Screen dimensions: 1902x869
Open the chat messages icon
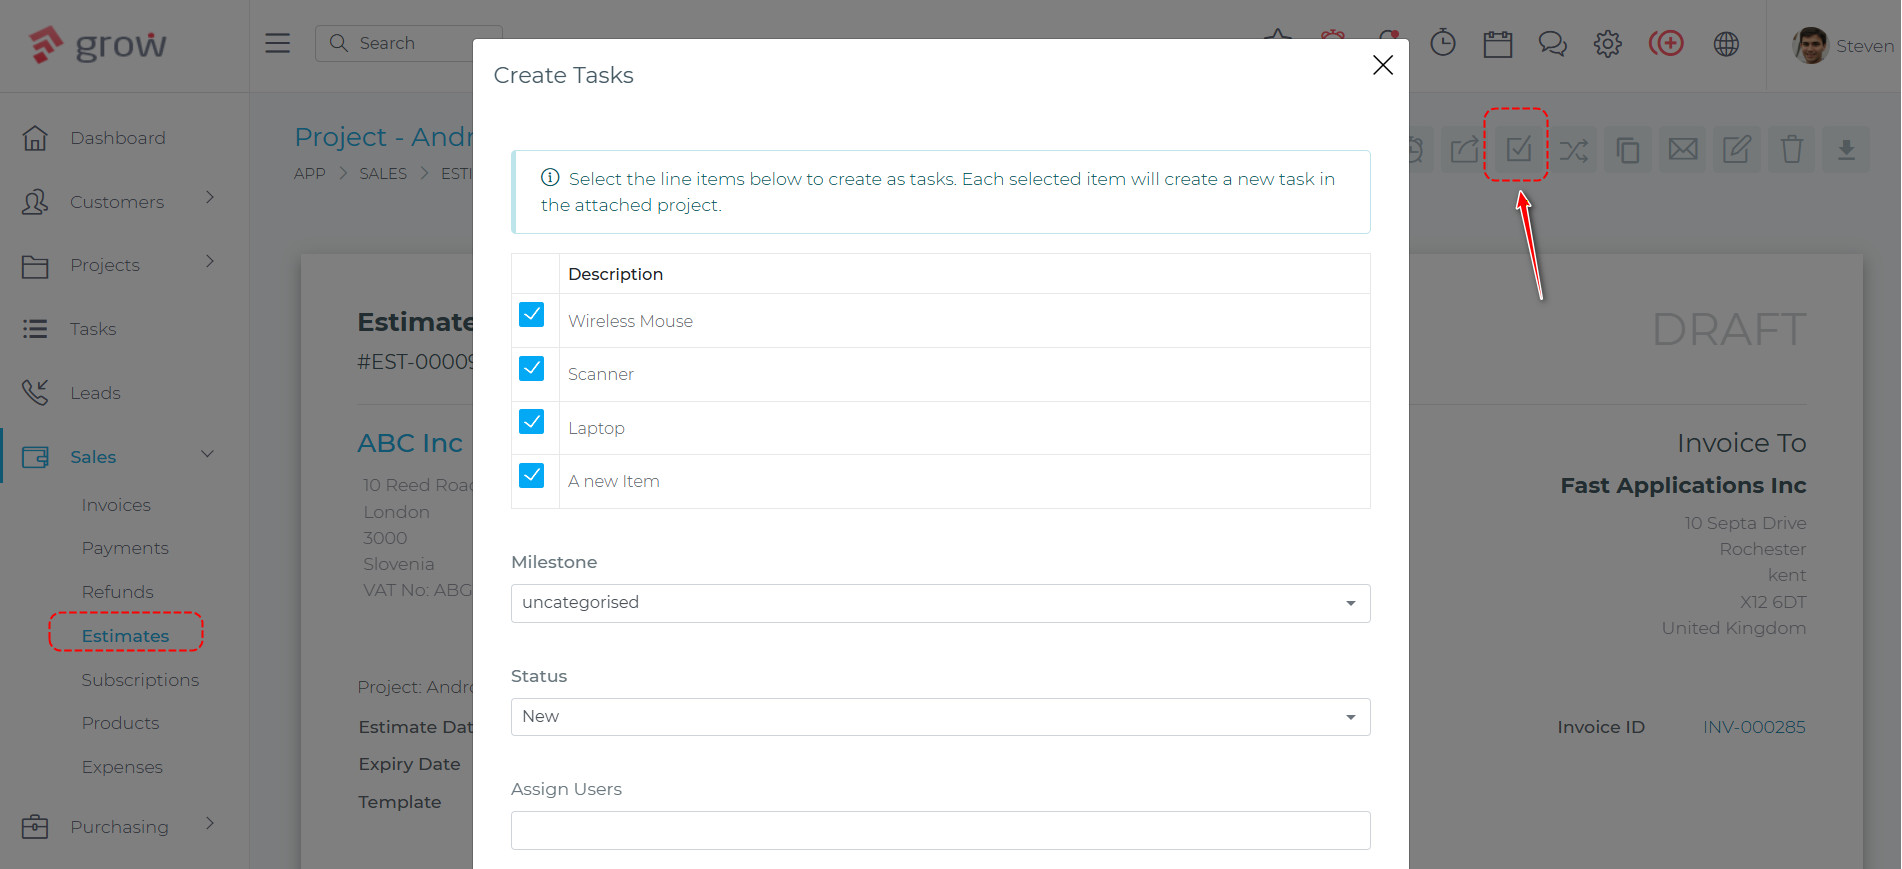1552,44
